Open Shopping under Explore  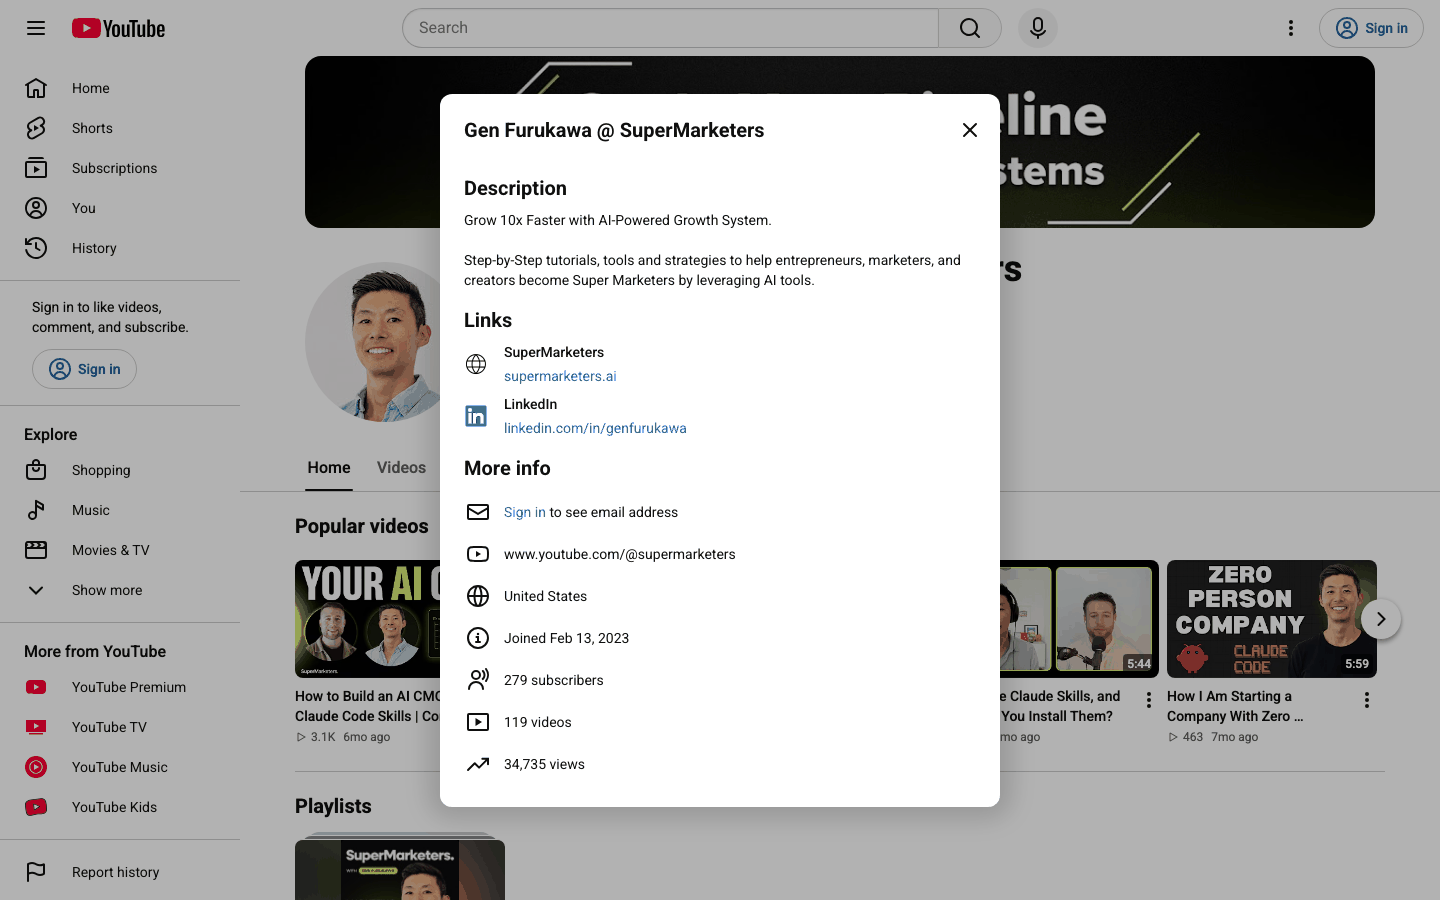point(120,470)
